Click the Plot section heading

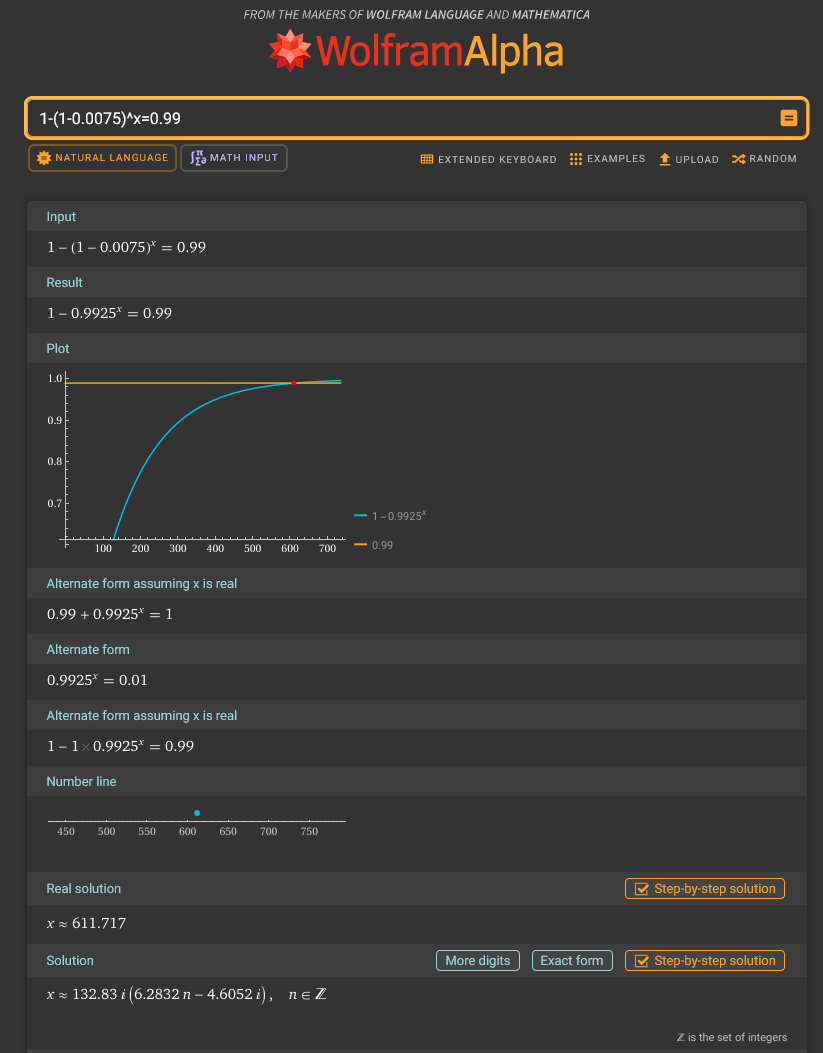[x=58, y=349]
